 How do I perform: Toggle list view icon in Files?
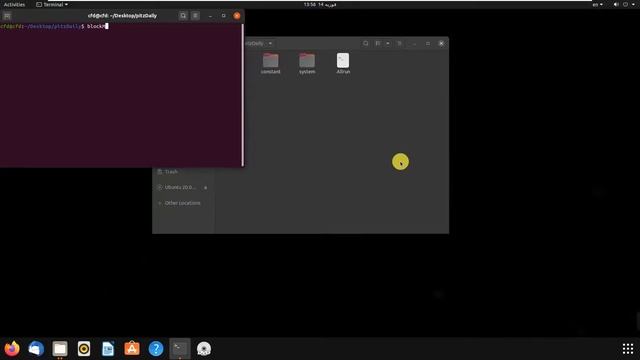point(378,43)
